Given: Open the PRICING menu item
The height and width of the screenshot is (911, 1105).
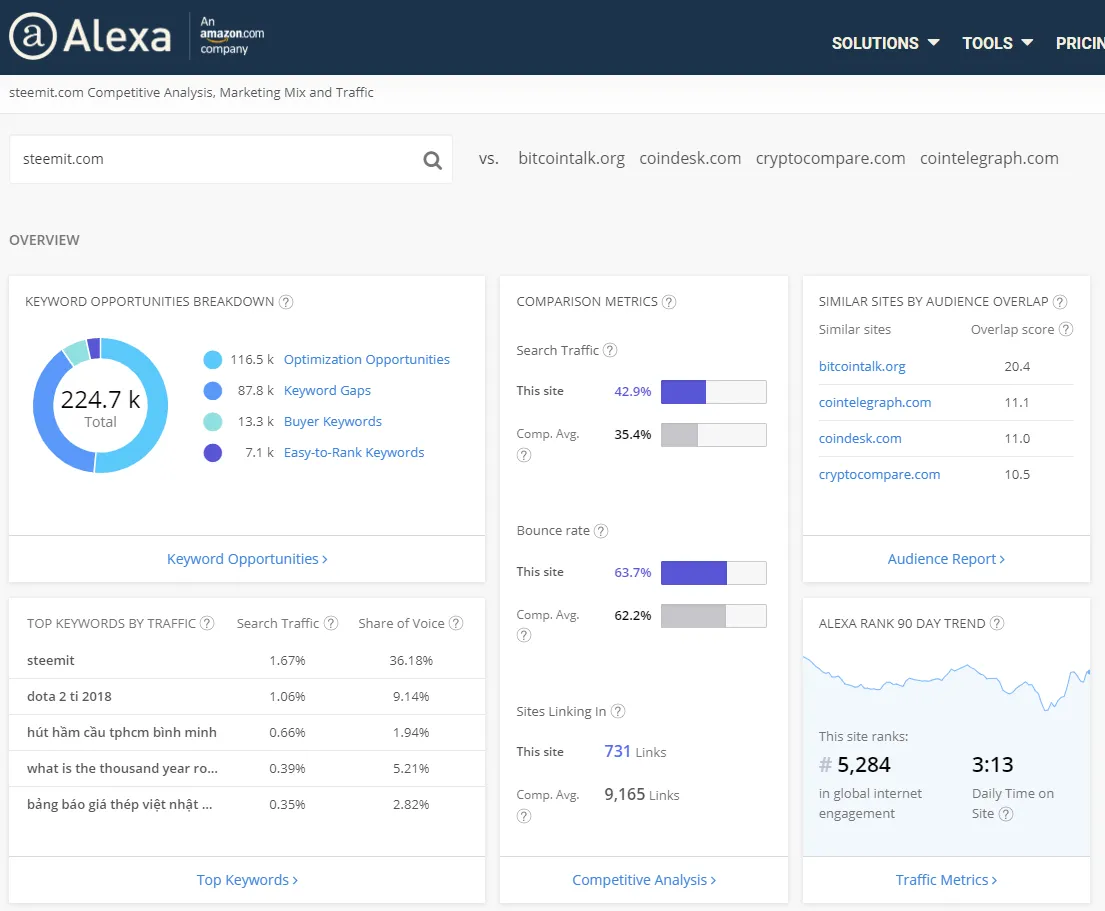Looking at the screenshot, I should point(1080,43).
